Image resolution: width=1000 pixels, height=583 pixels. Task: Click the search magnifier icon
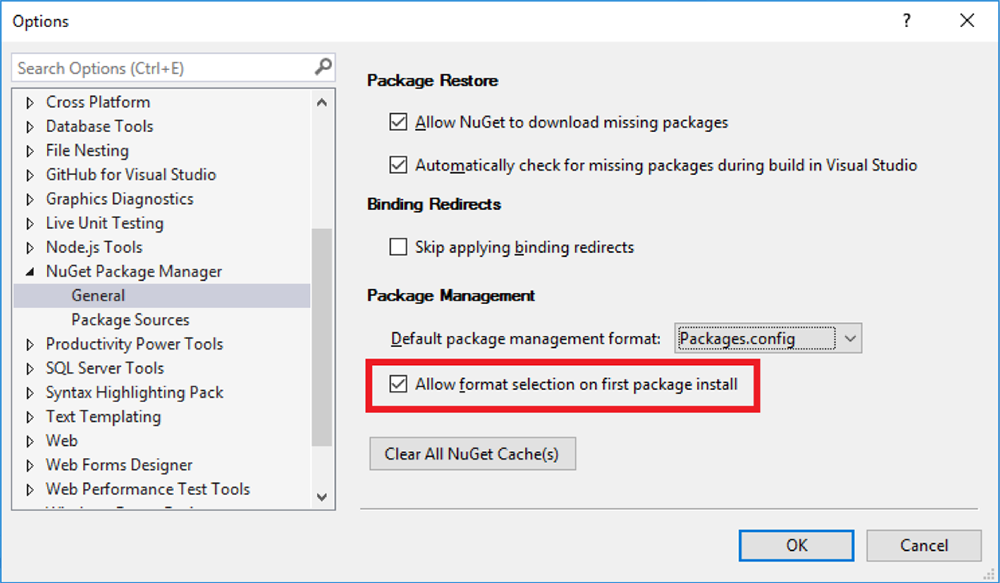pos(323,67)
